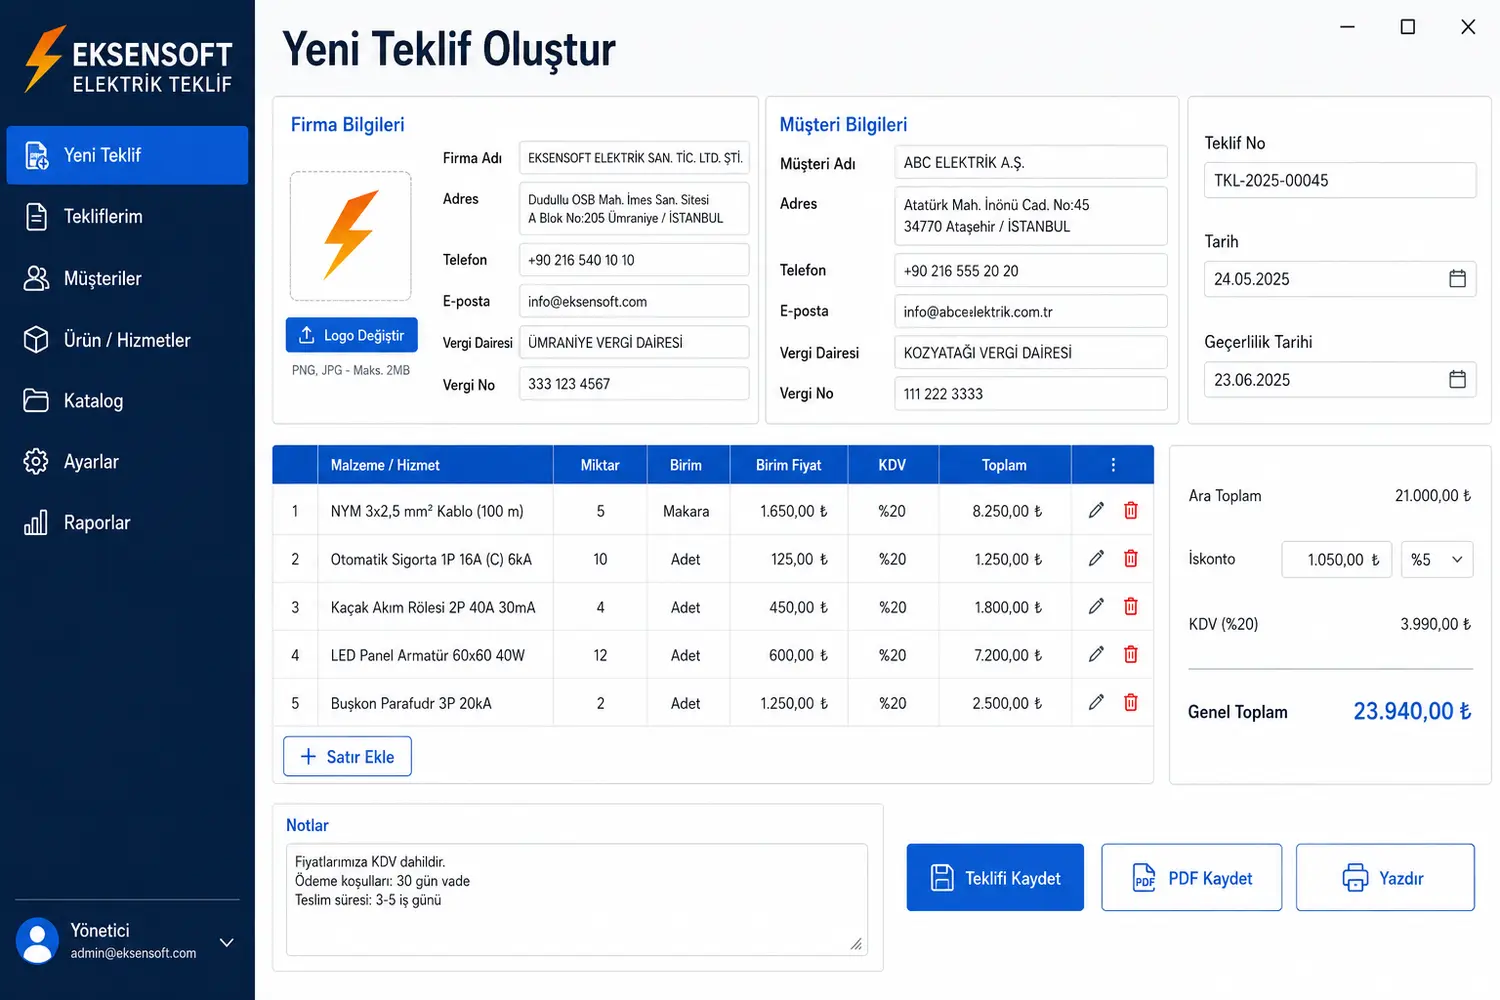
Task: Add a new row with Satır Ekle
Action: click(347, 757)
